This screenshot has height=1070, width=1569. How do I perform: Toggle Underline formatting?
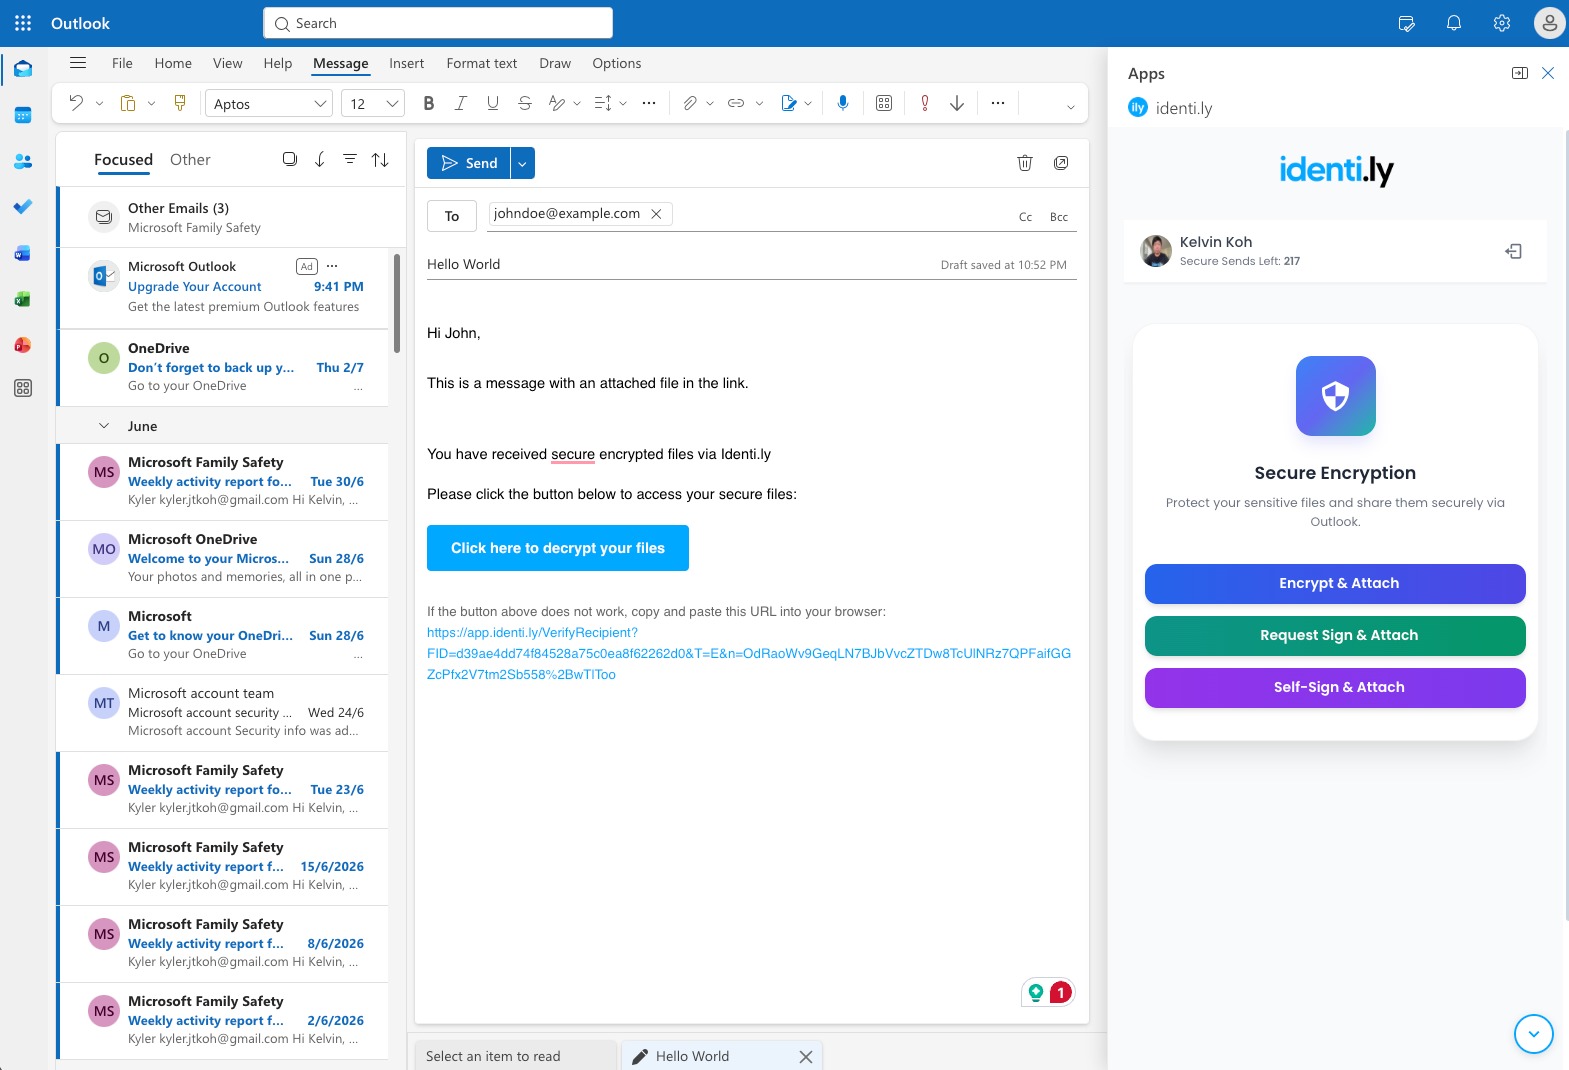pos(493,103)
